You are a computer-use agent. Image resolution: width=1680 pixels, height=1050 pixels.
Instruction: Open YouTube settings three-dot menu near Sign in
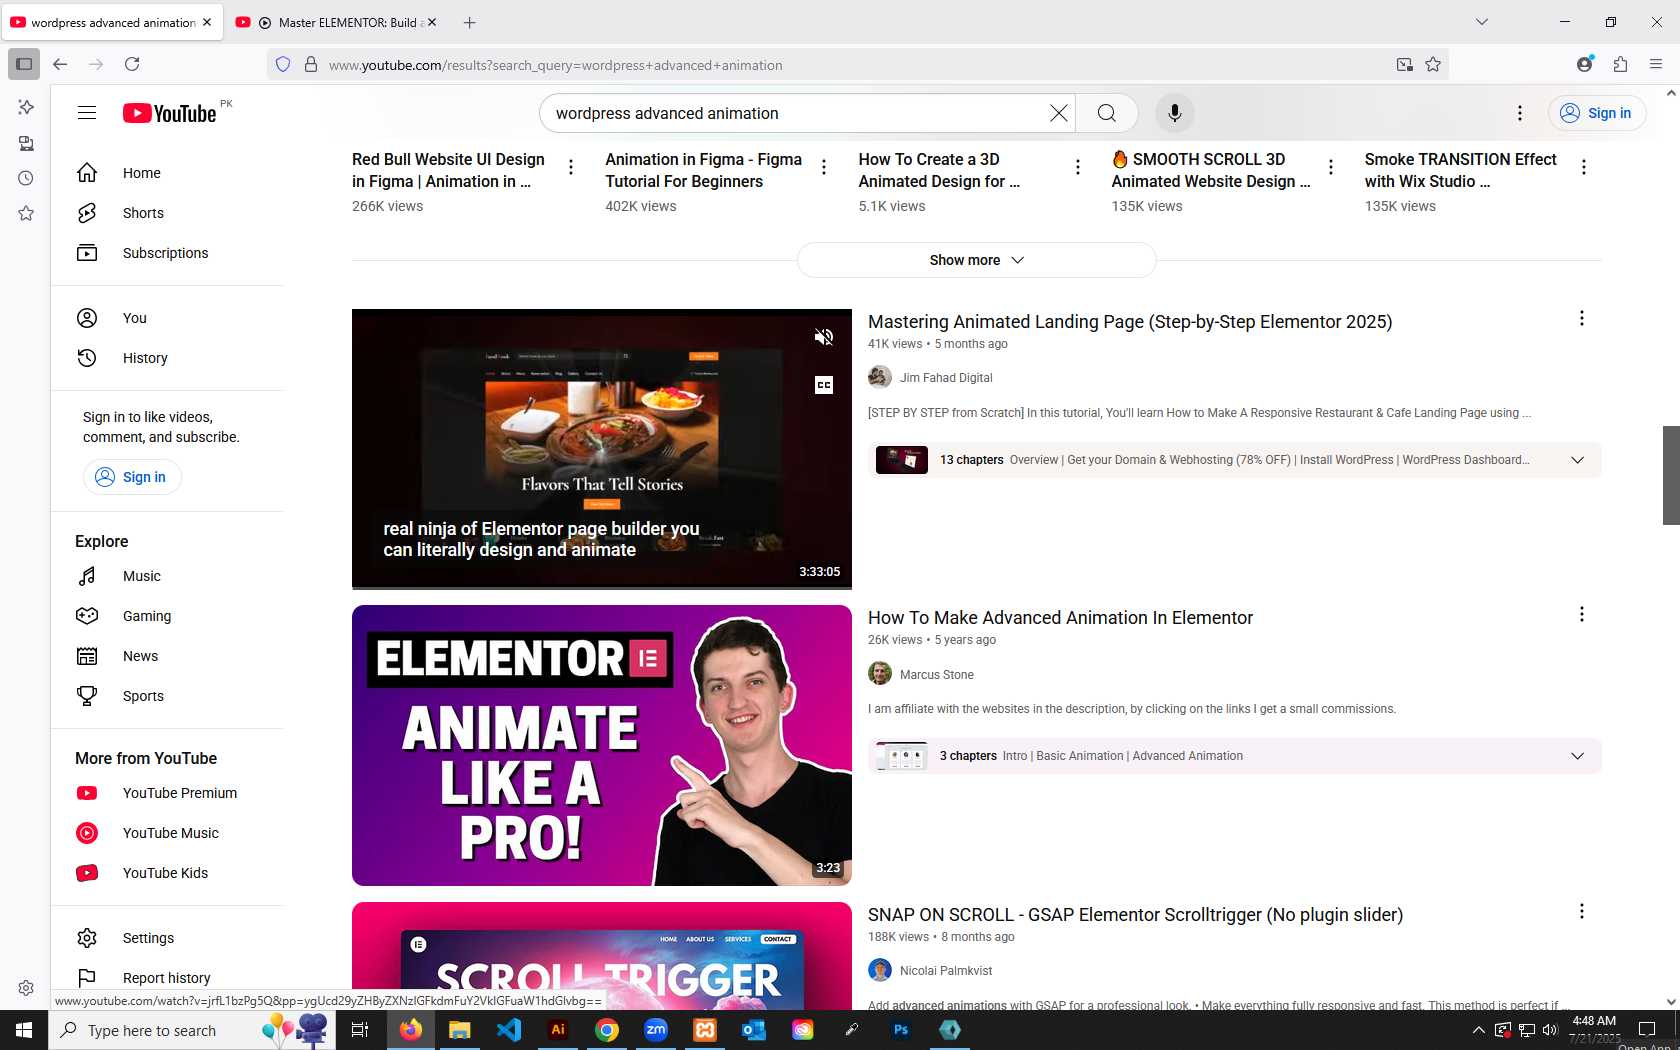coord(1520,113)
